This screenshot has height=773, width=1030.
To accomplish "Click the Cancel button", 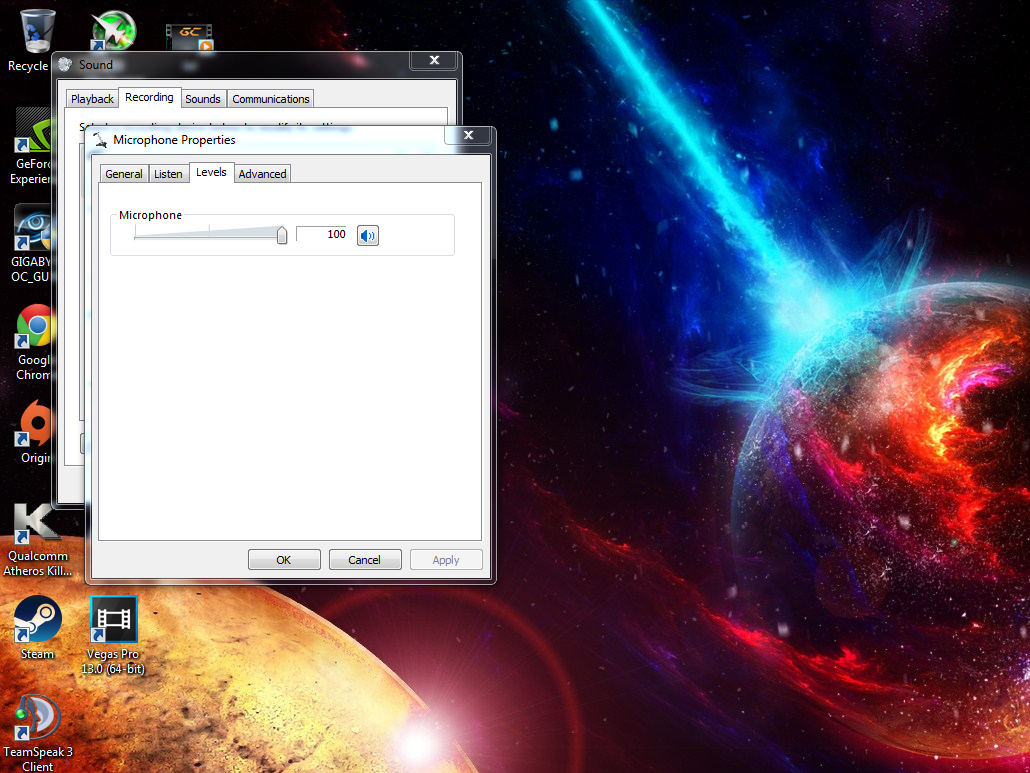I will tap(365, 560).
